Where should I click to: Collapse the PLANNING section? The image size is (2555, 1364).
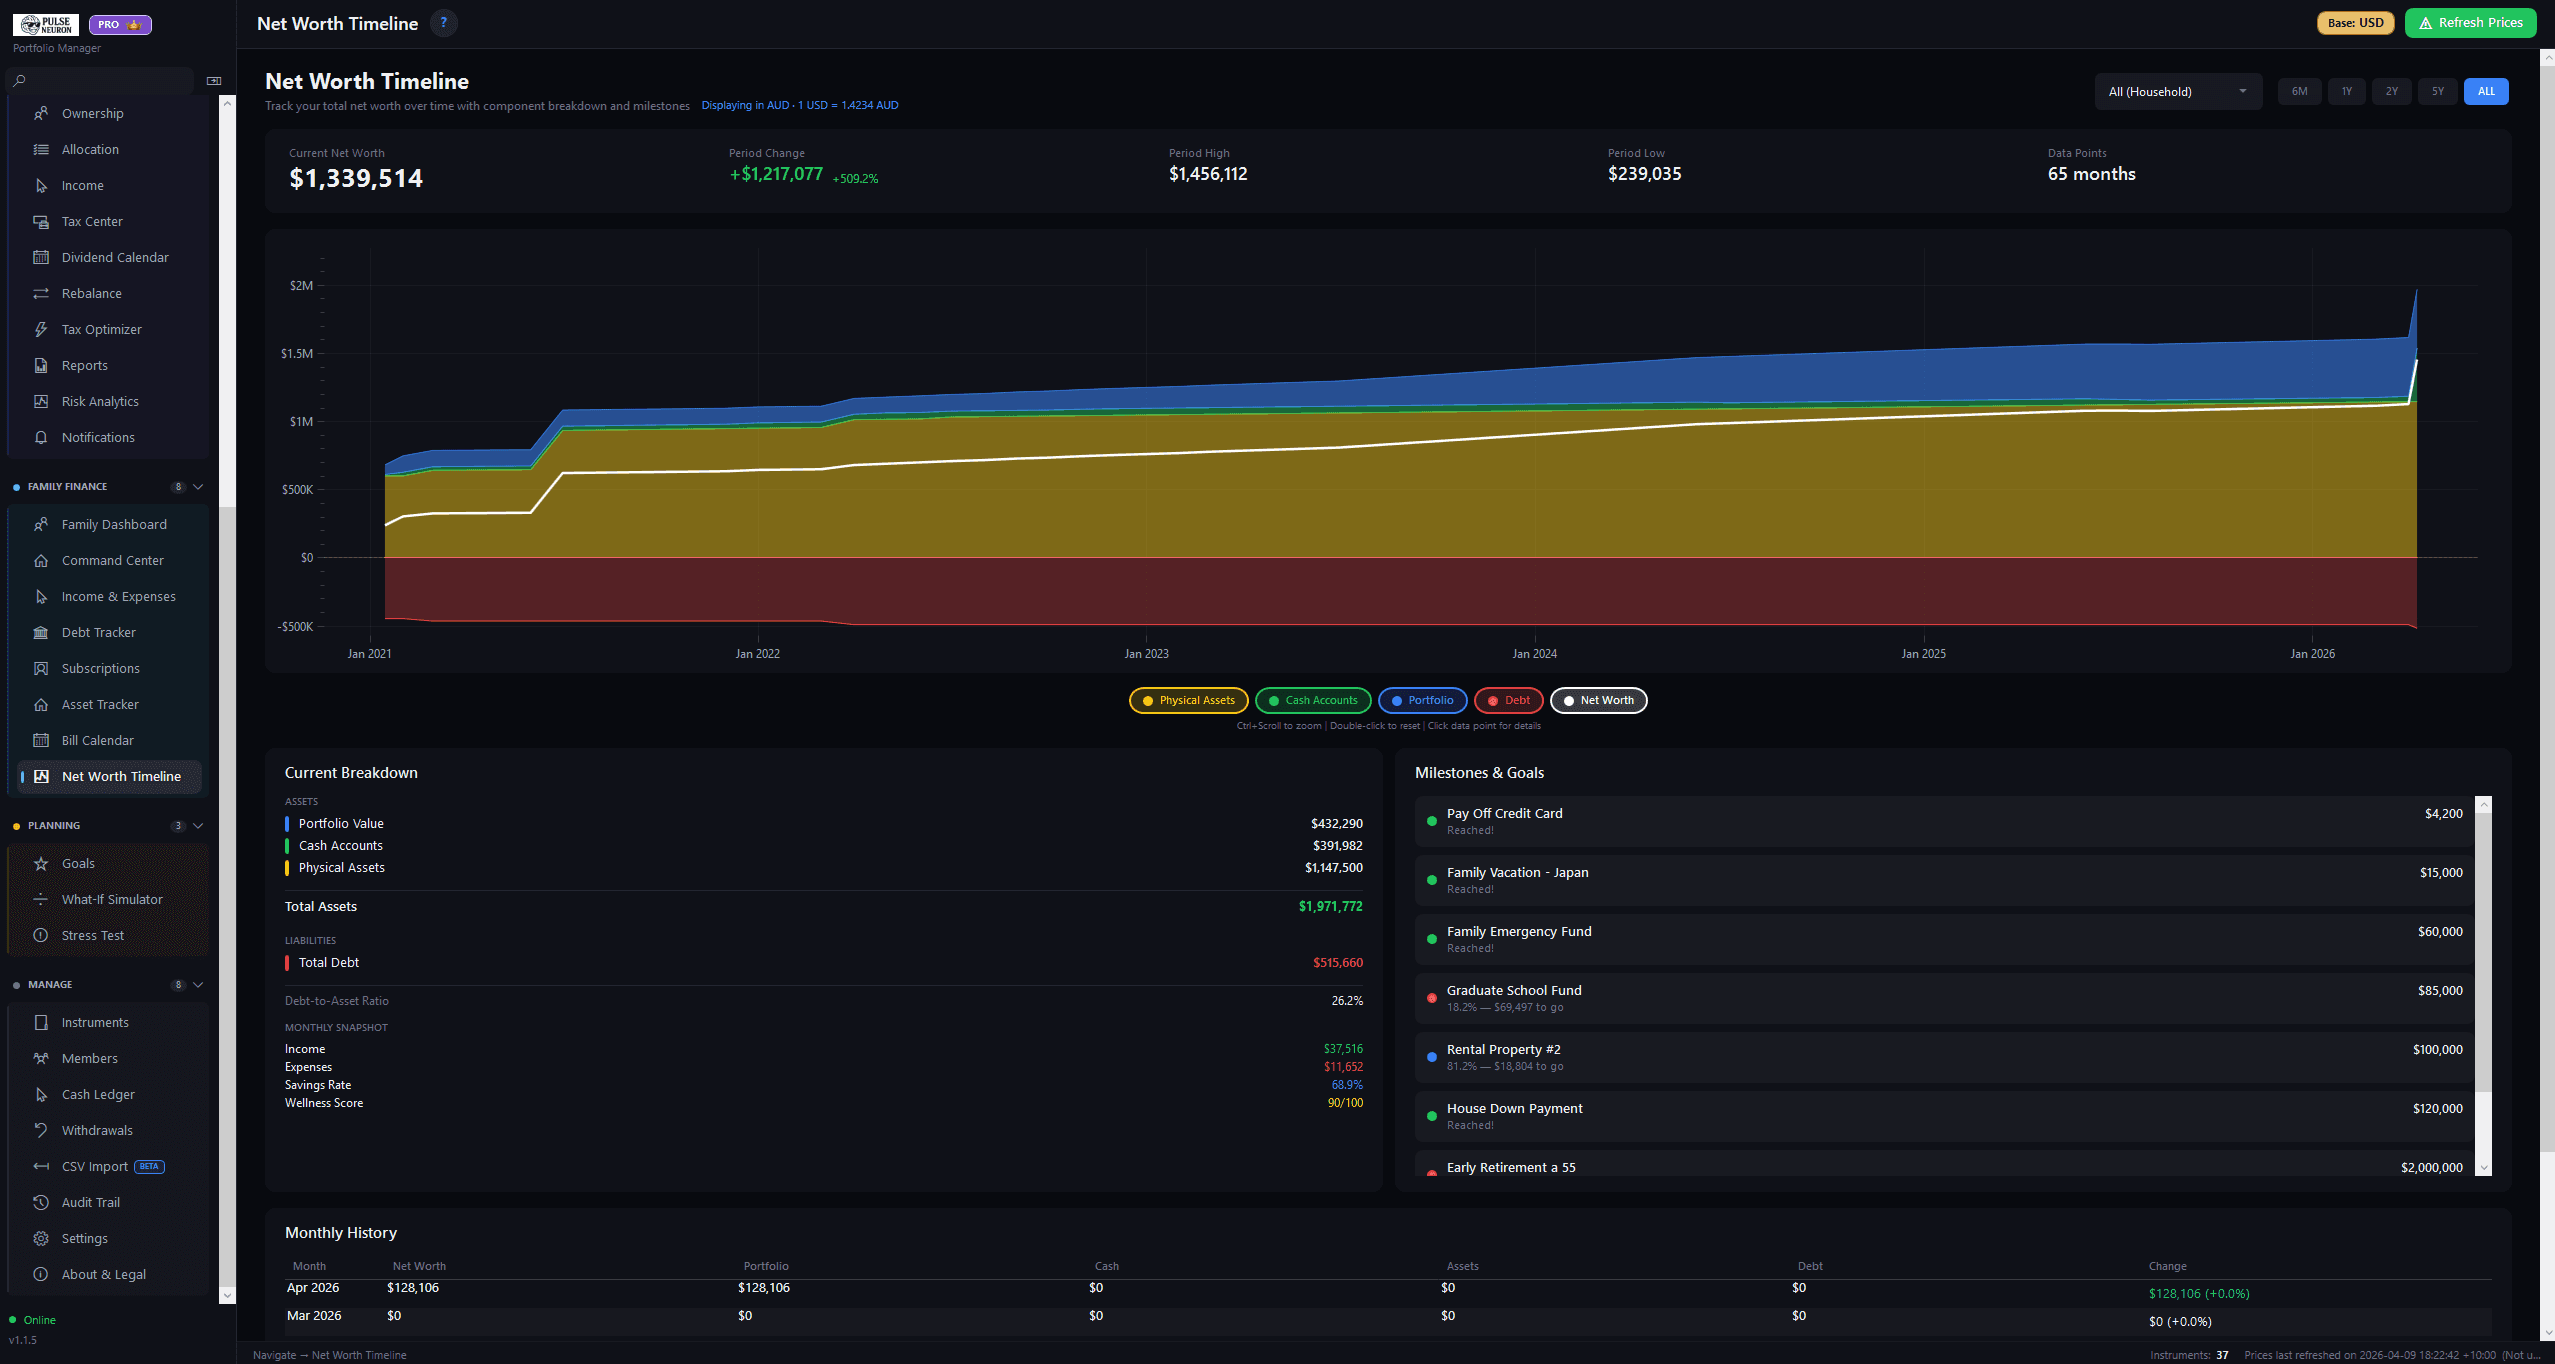tap(197, 825)
